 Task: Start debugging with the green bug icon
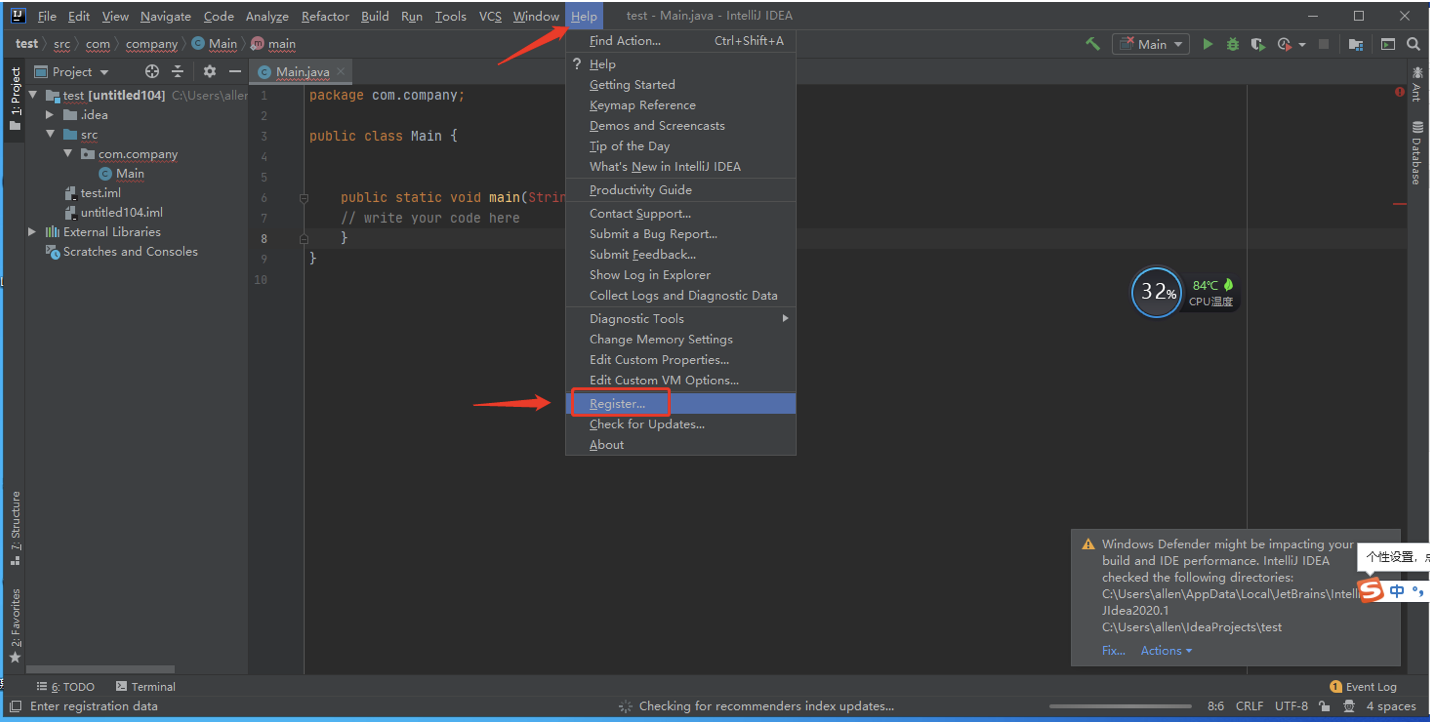coord(1233,44)
